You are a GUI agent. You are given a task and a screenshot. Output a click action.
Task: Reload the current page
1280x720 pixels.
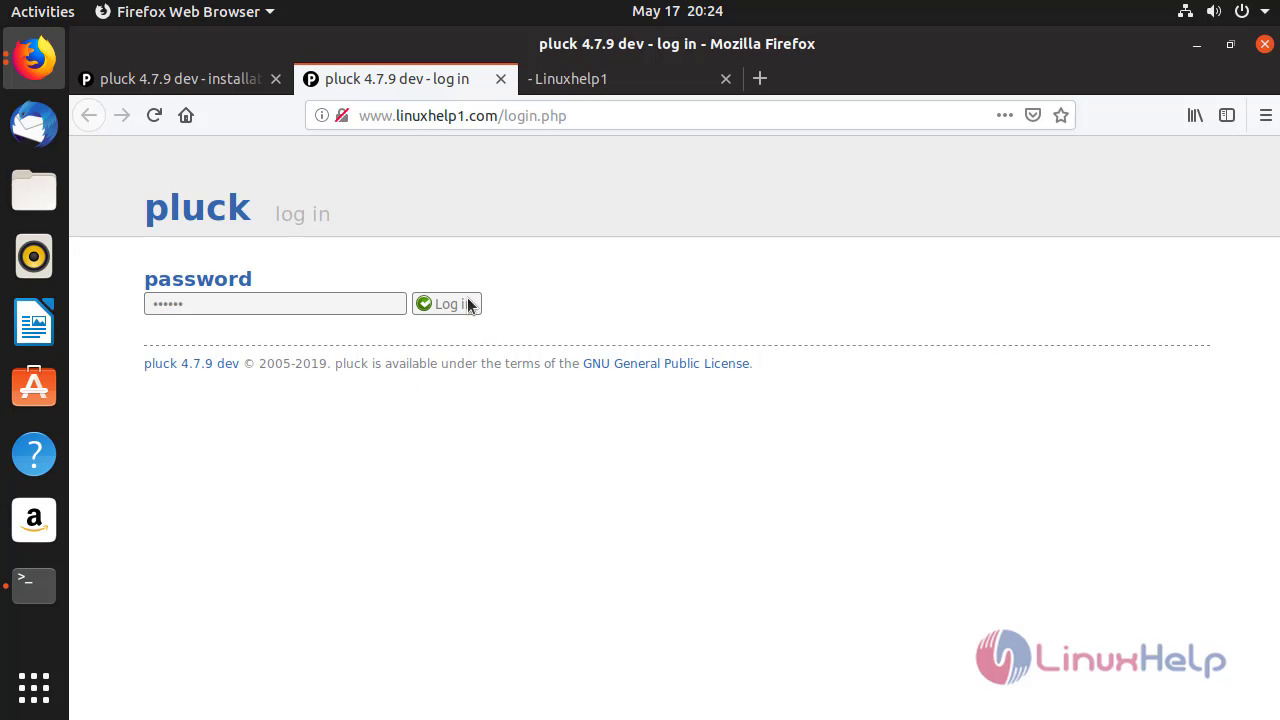click(154, 115)
